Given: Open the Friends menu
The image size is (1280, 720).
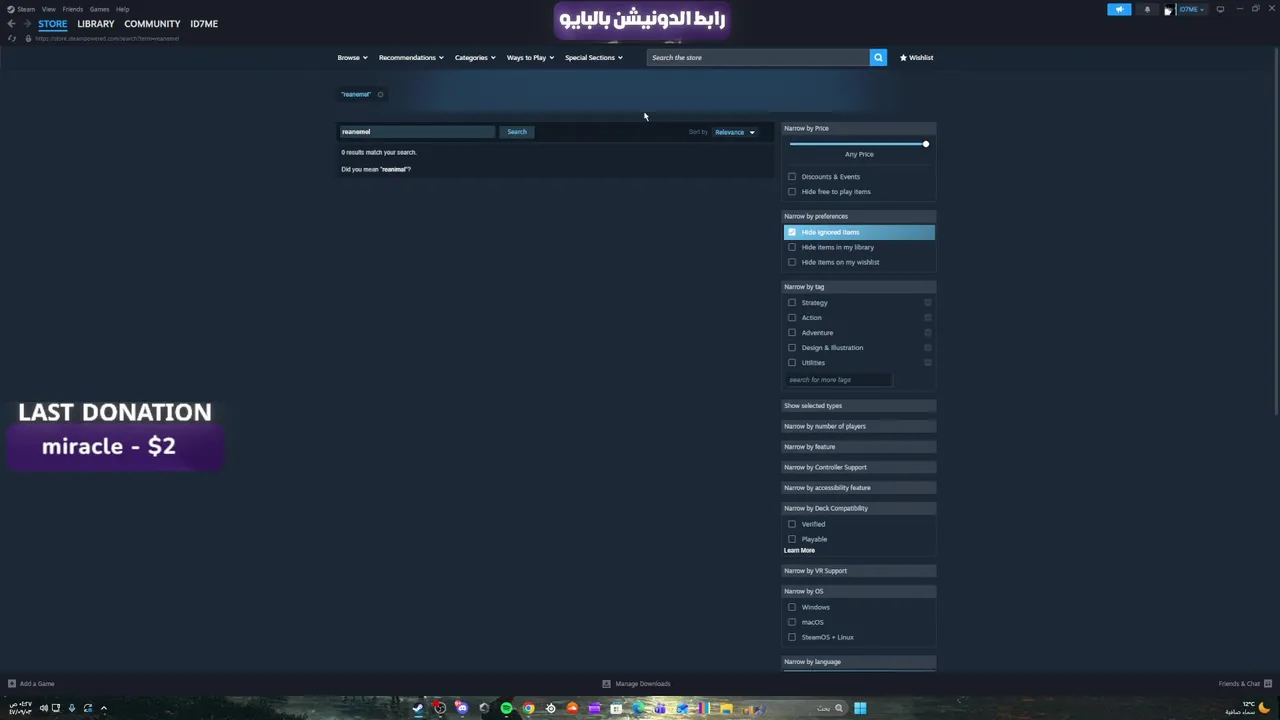Looking at the screenshot, I should click(72, 9).
